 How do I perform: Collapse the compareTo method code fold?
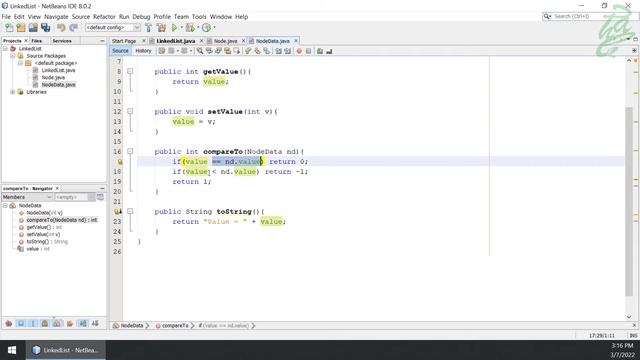130,151
